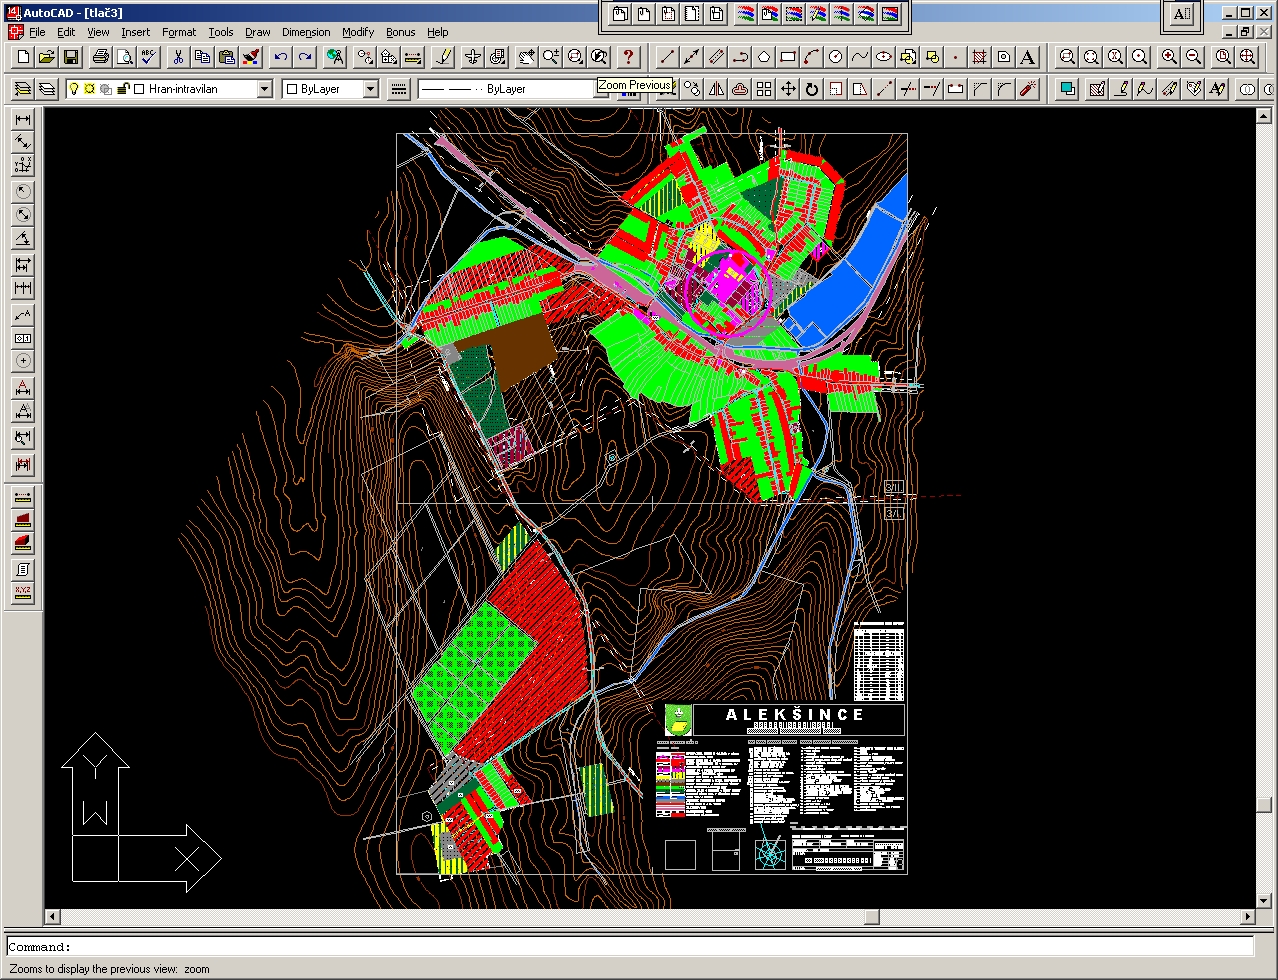
Task: Click the Save drawing icon
Action: click(71, 58)
